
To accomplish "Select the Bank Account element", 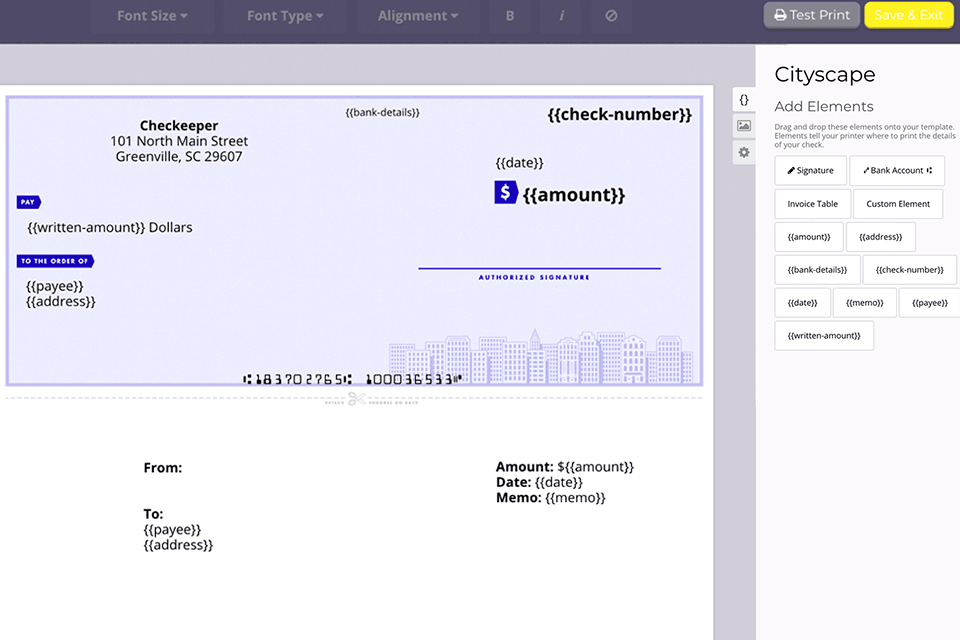I will coord(897,170).
